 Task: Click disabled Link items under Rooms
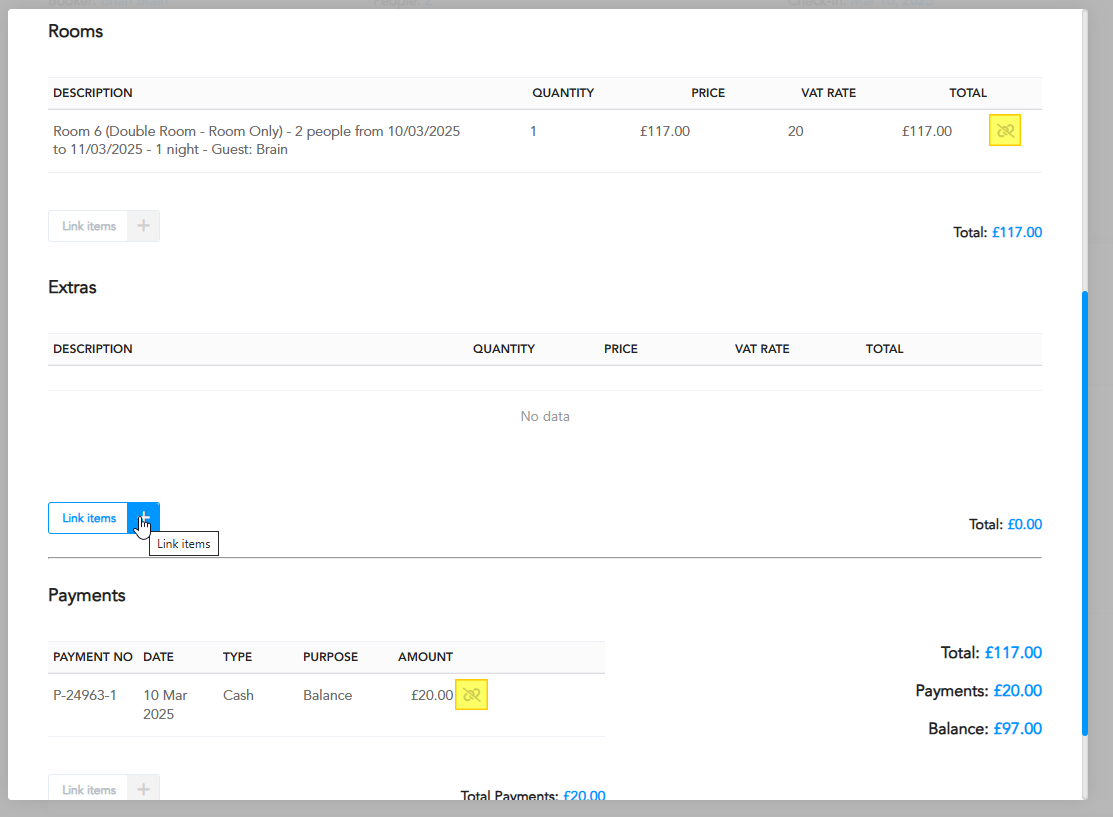(x=89, y=226)
